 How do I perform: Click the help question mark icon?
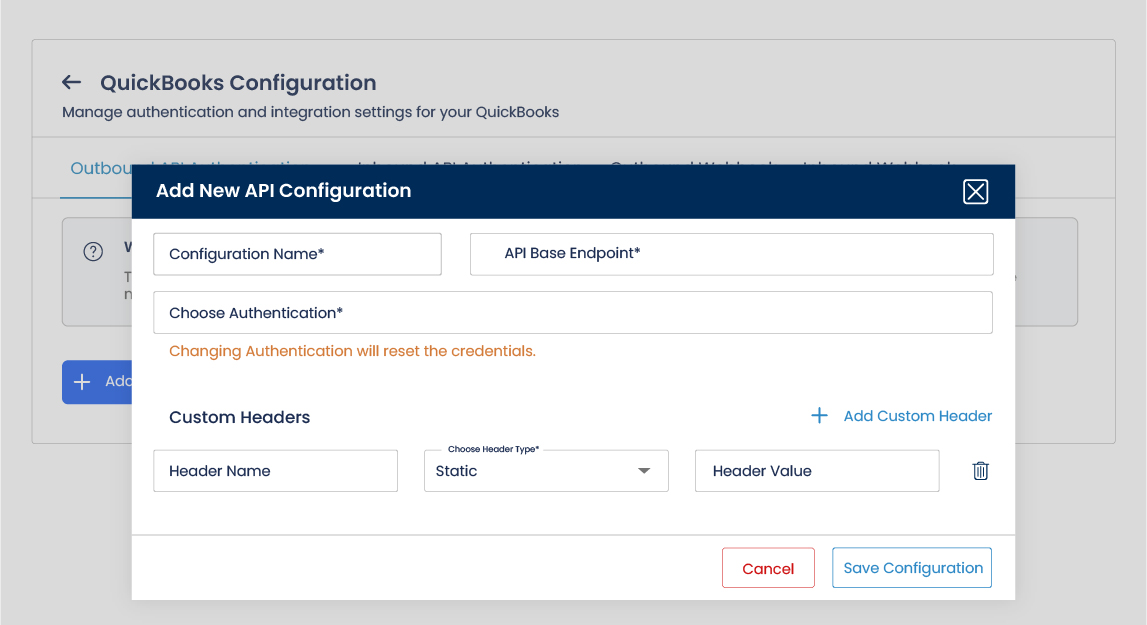point(93,252)
